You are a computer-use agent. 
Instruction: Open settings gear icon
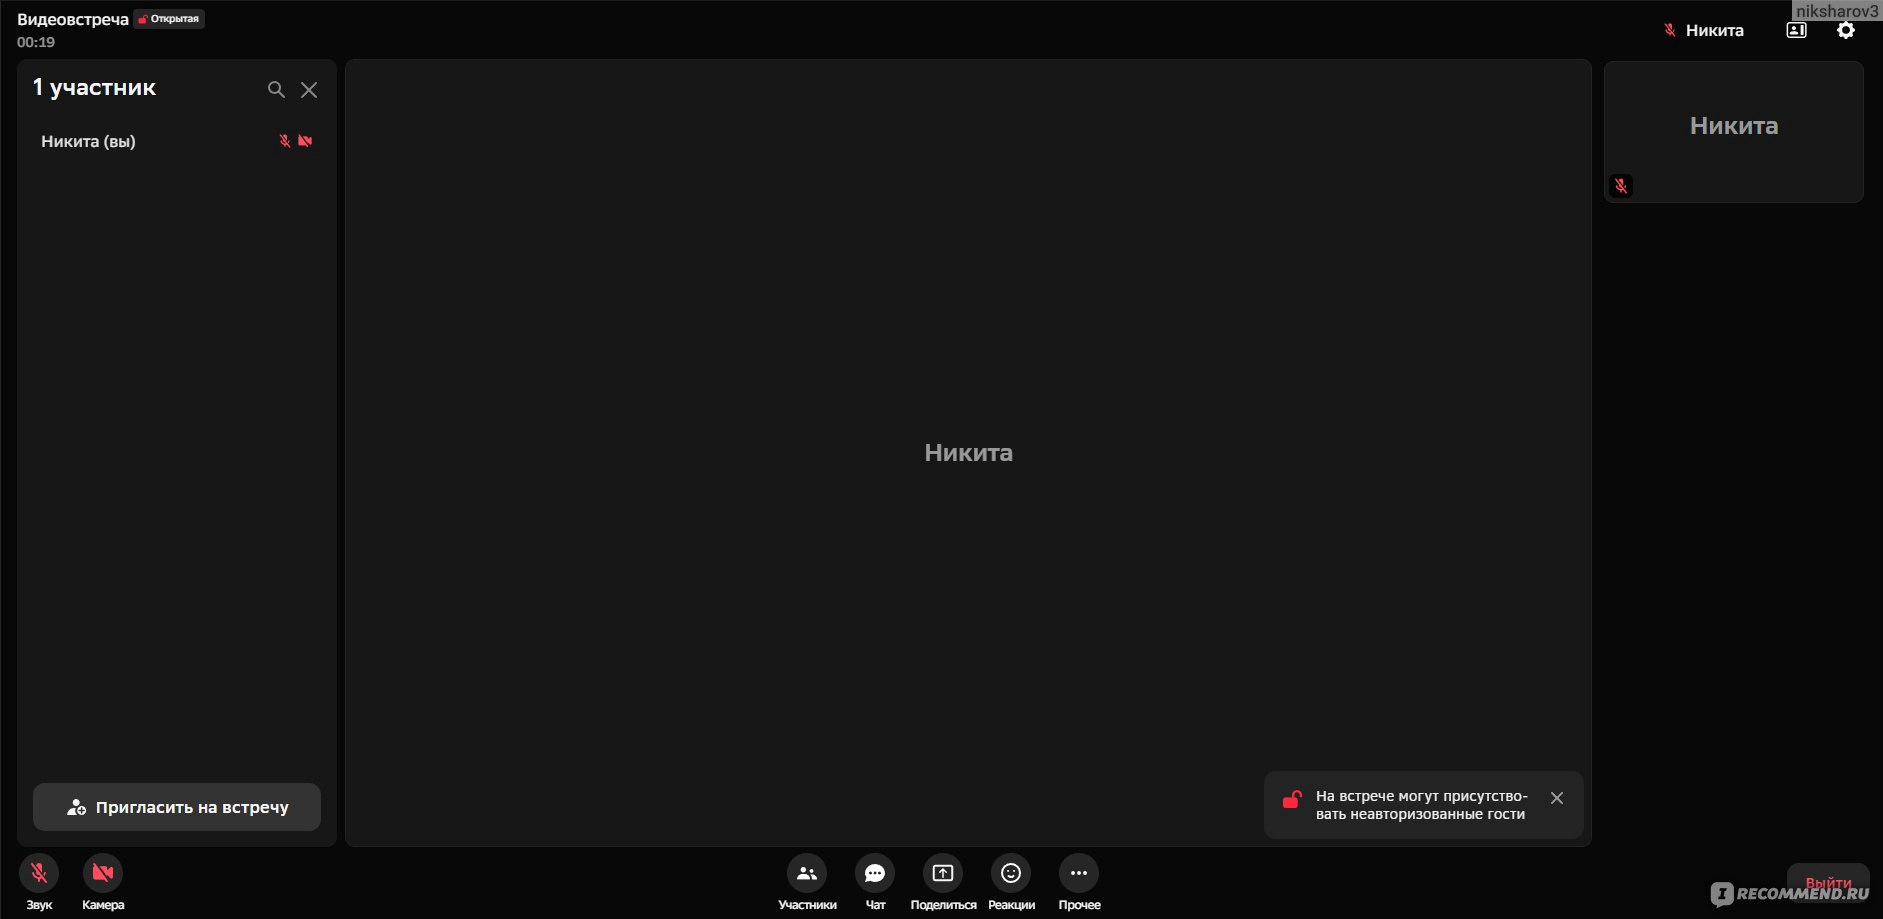click(1846, 30)
